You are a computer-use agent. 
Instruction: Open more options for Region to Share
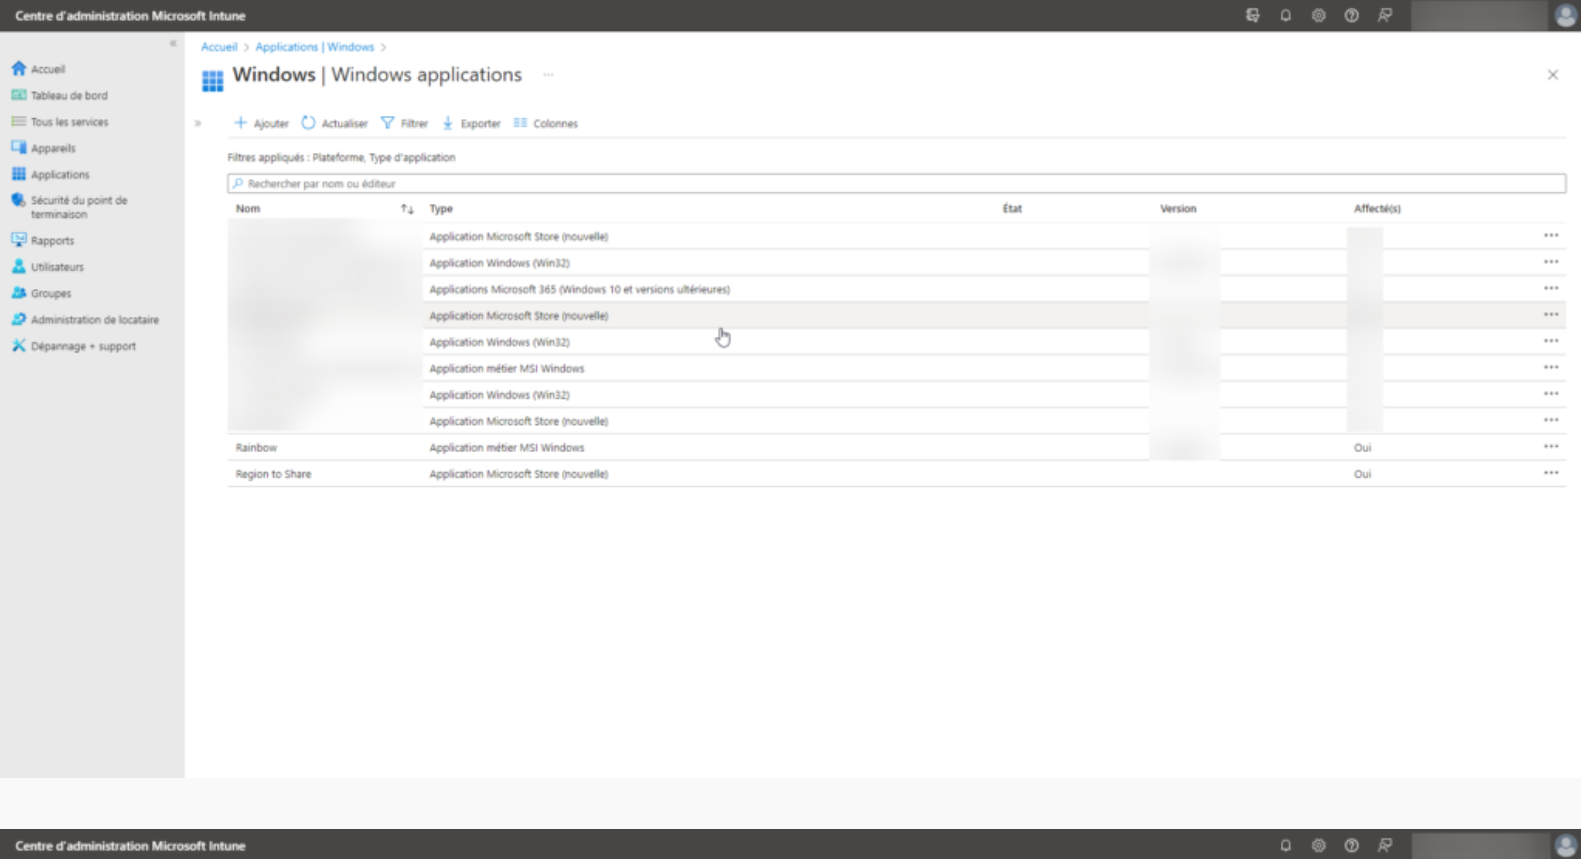tap(1551, 473)
